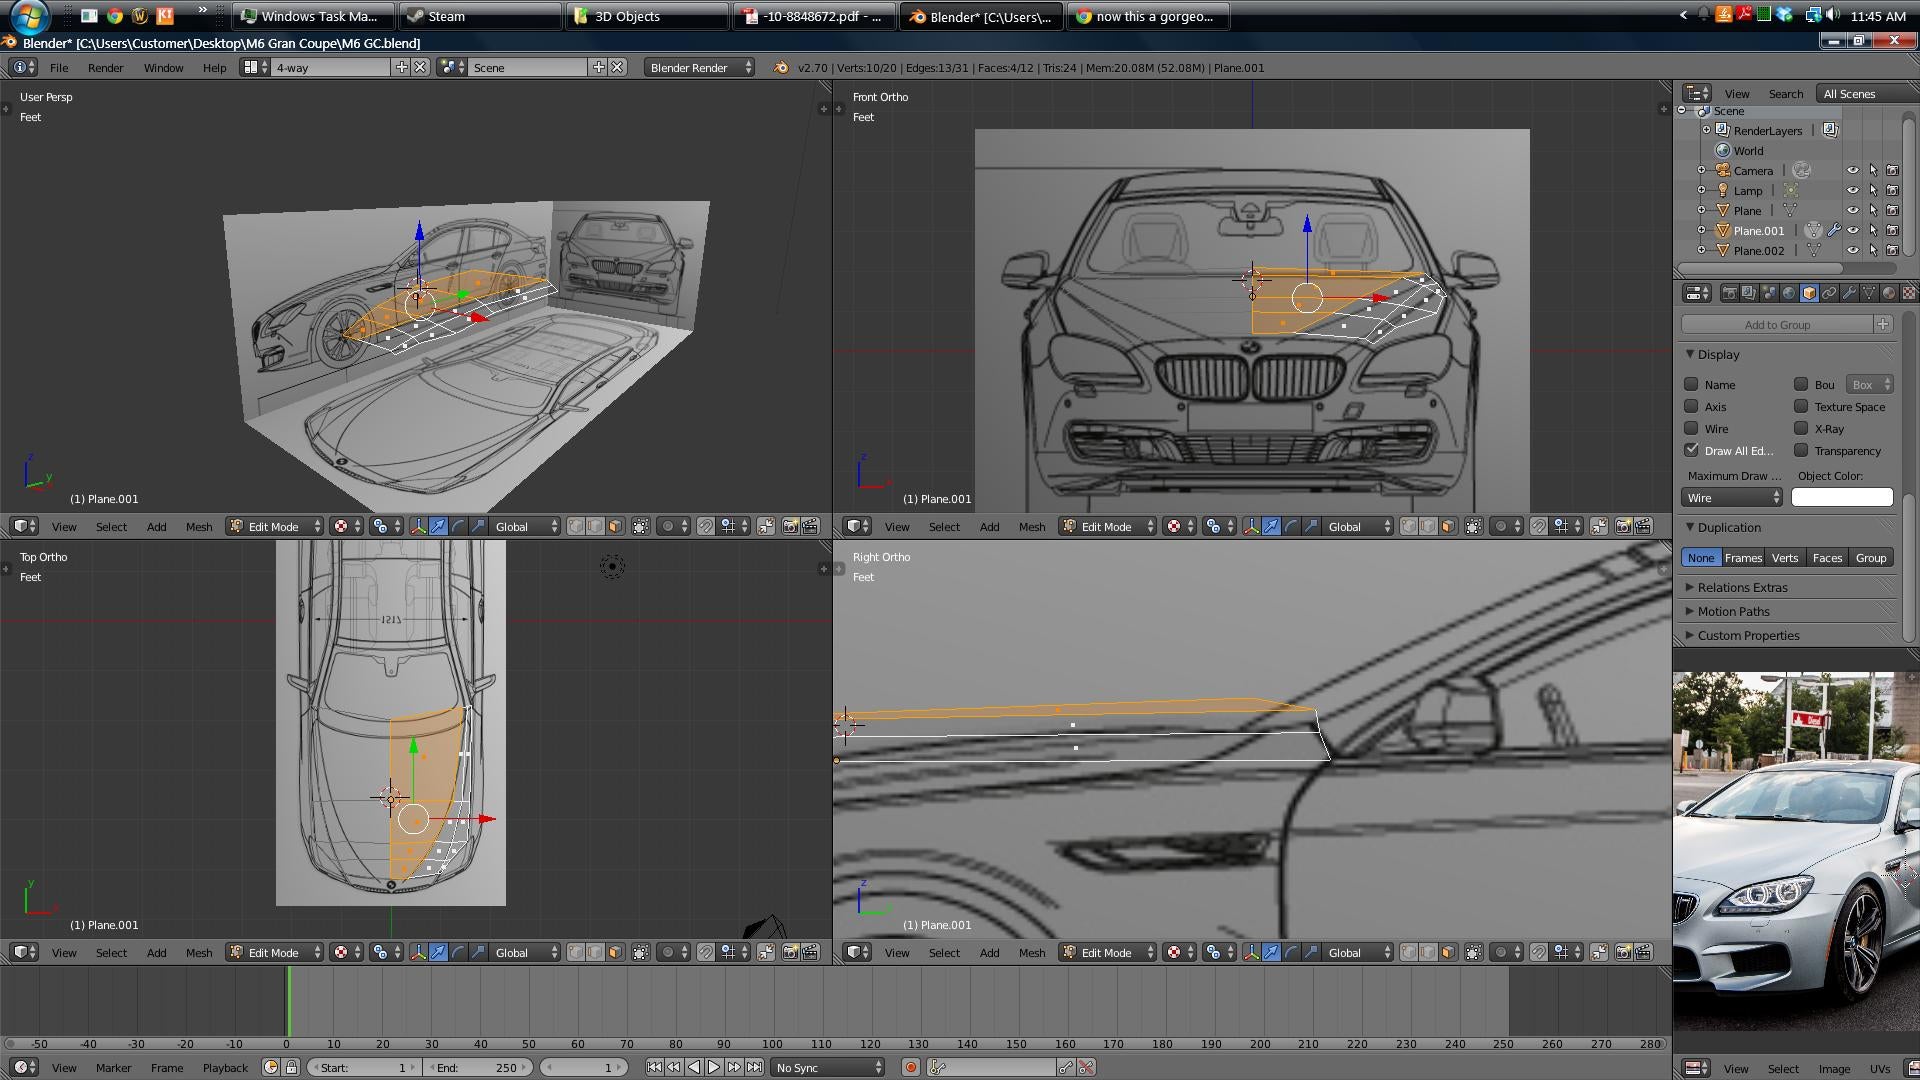Toggle the timeline lock time icon
The height and width of the screenshot is (1080, 1920).
291,1067
